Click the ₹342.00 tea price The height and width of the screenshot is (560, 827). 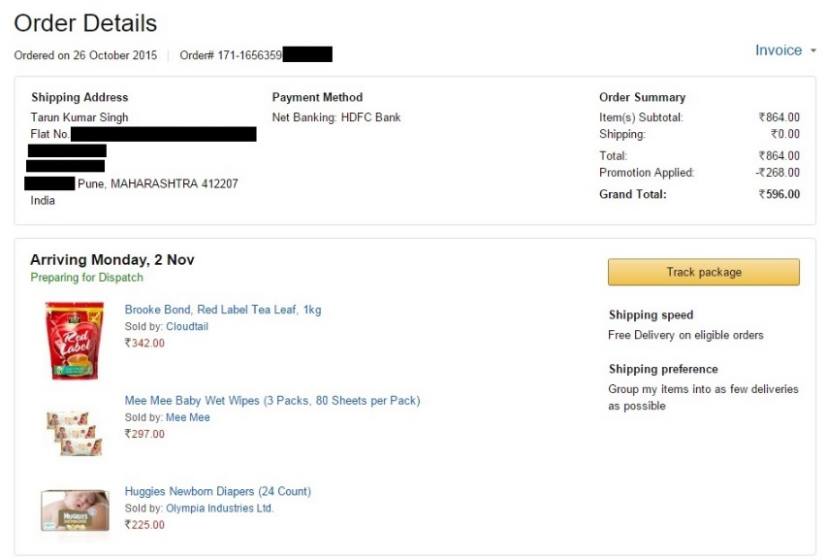tap(145, 343)
